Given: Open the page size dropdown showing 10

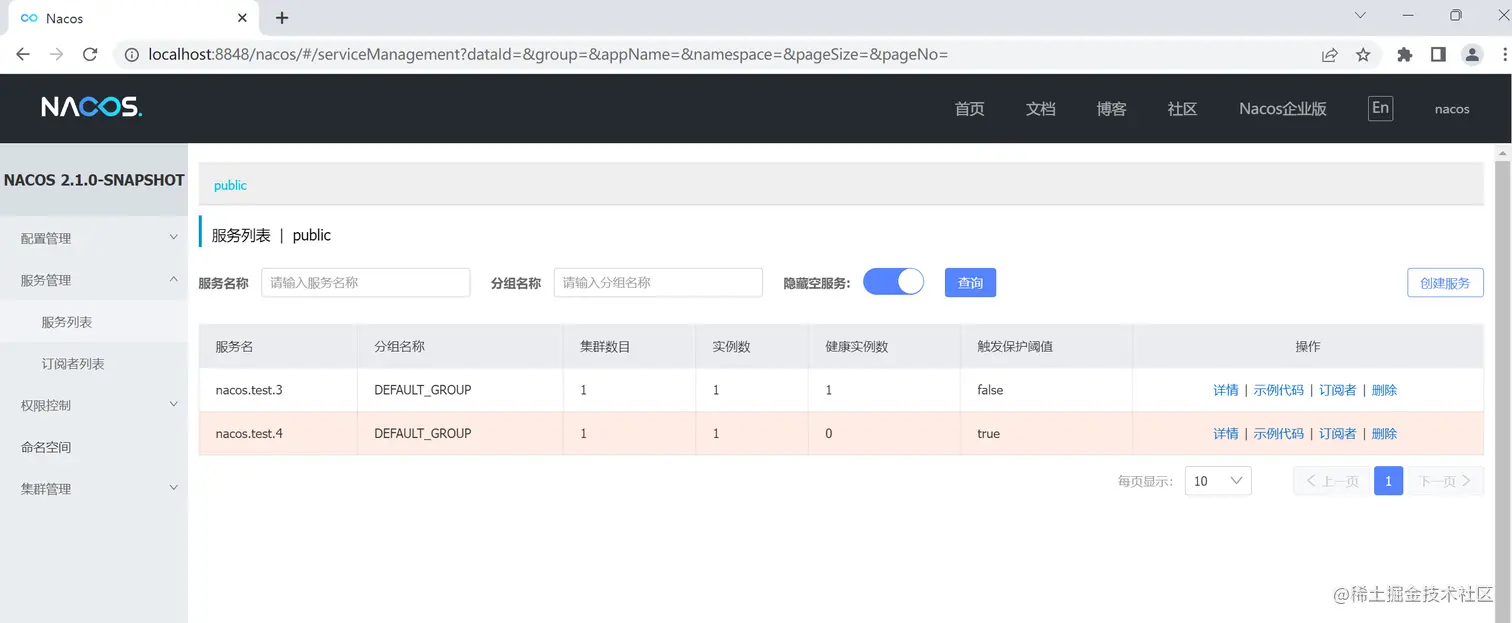Looking at the screenshot, I should (1218, 481).
